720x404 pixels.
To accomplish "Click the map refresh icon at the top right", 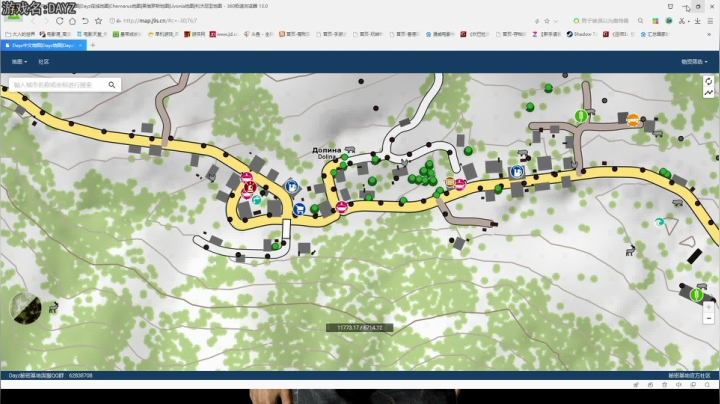I will [709, 81].
